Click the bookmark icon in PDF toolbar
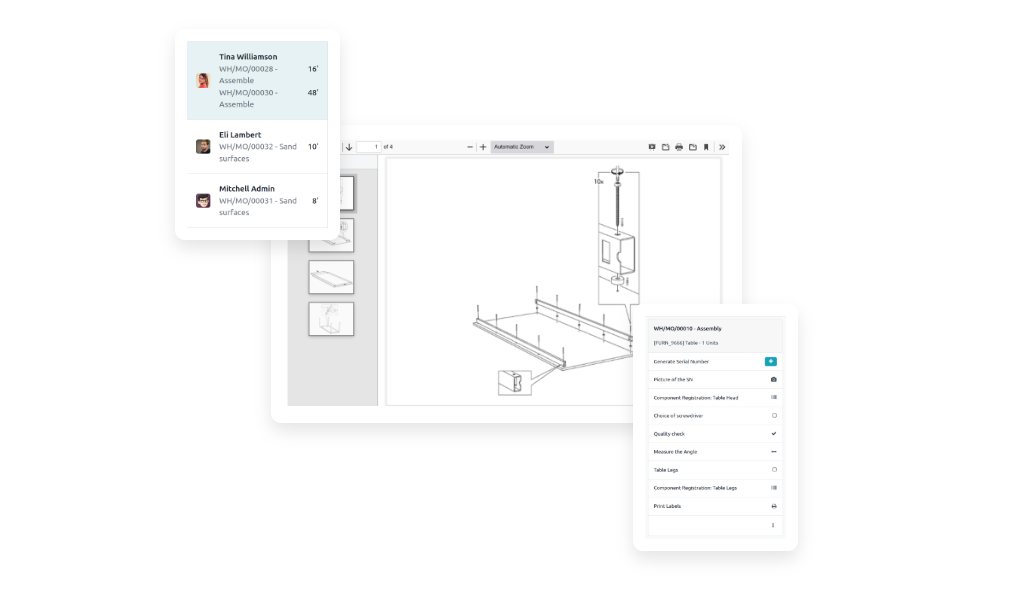 pyautogui.click(x=706, y=147)
